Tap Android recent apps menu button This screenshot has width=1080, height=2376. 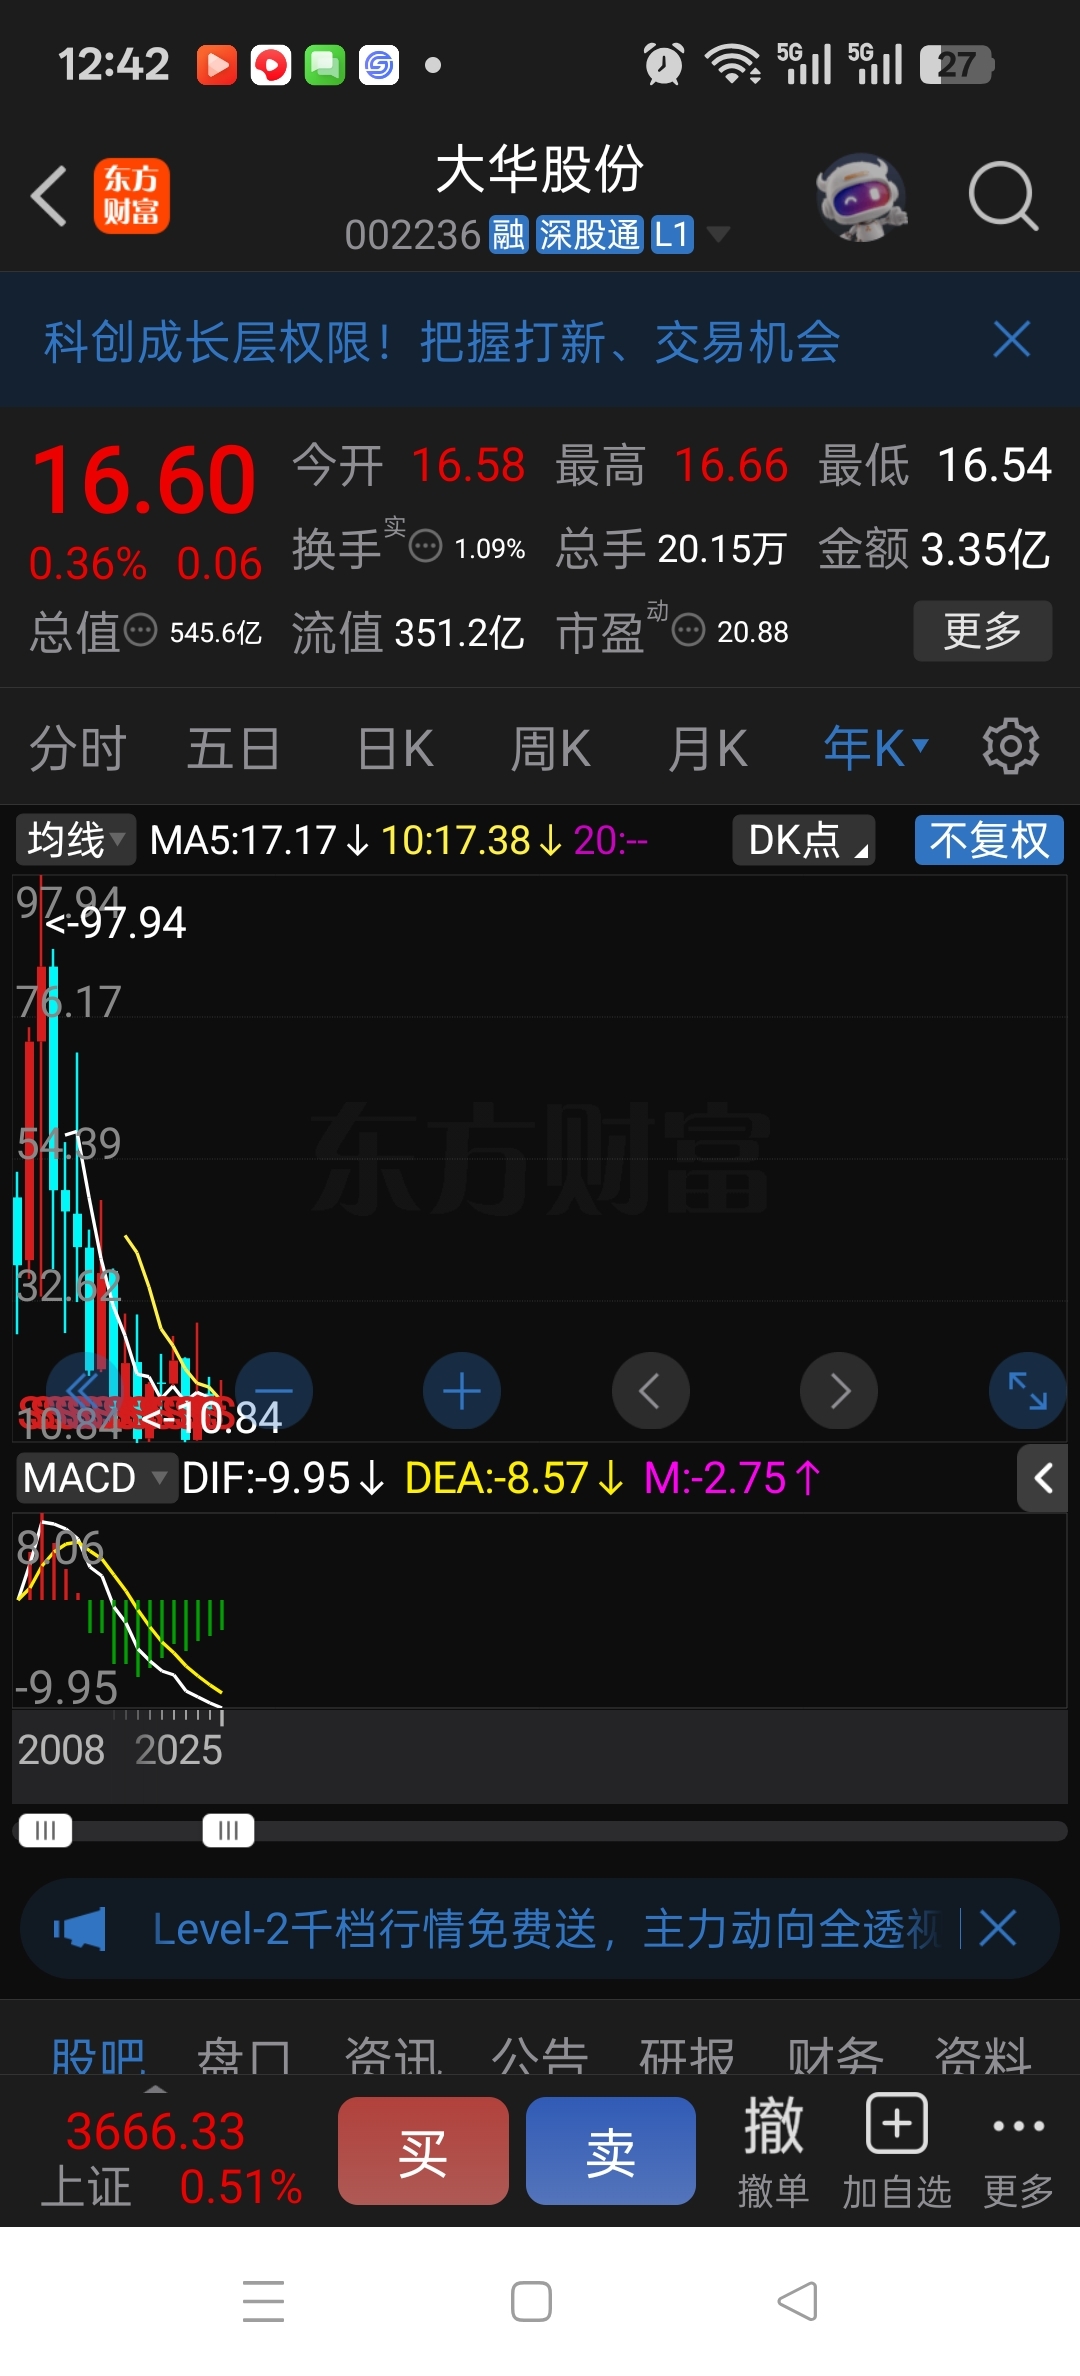click(264, 2301)
